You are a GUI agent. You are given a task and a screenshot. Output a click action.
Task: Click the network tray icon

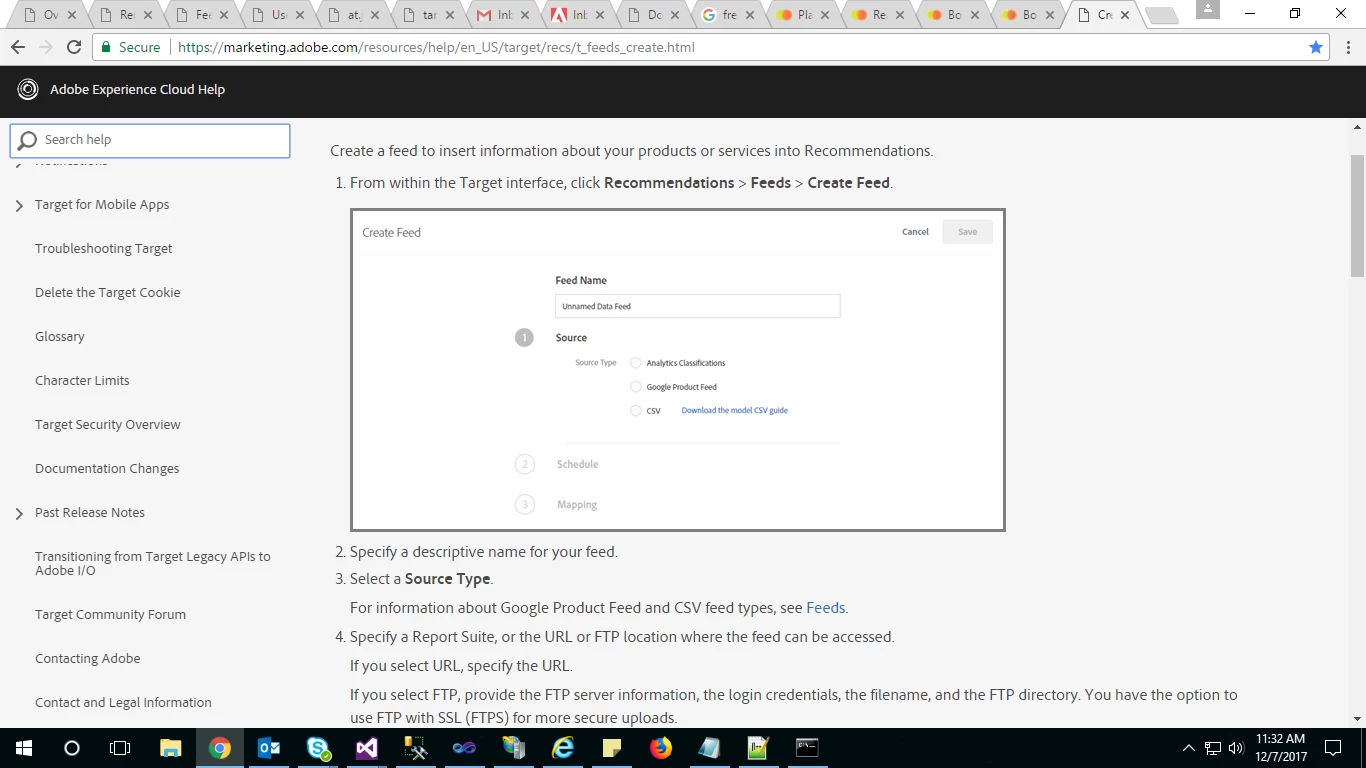1212,748
